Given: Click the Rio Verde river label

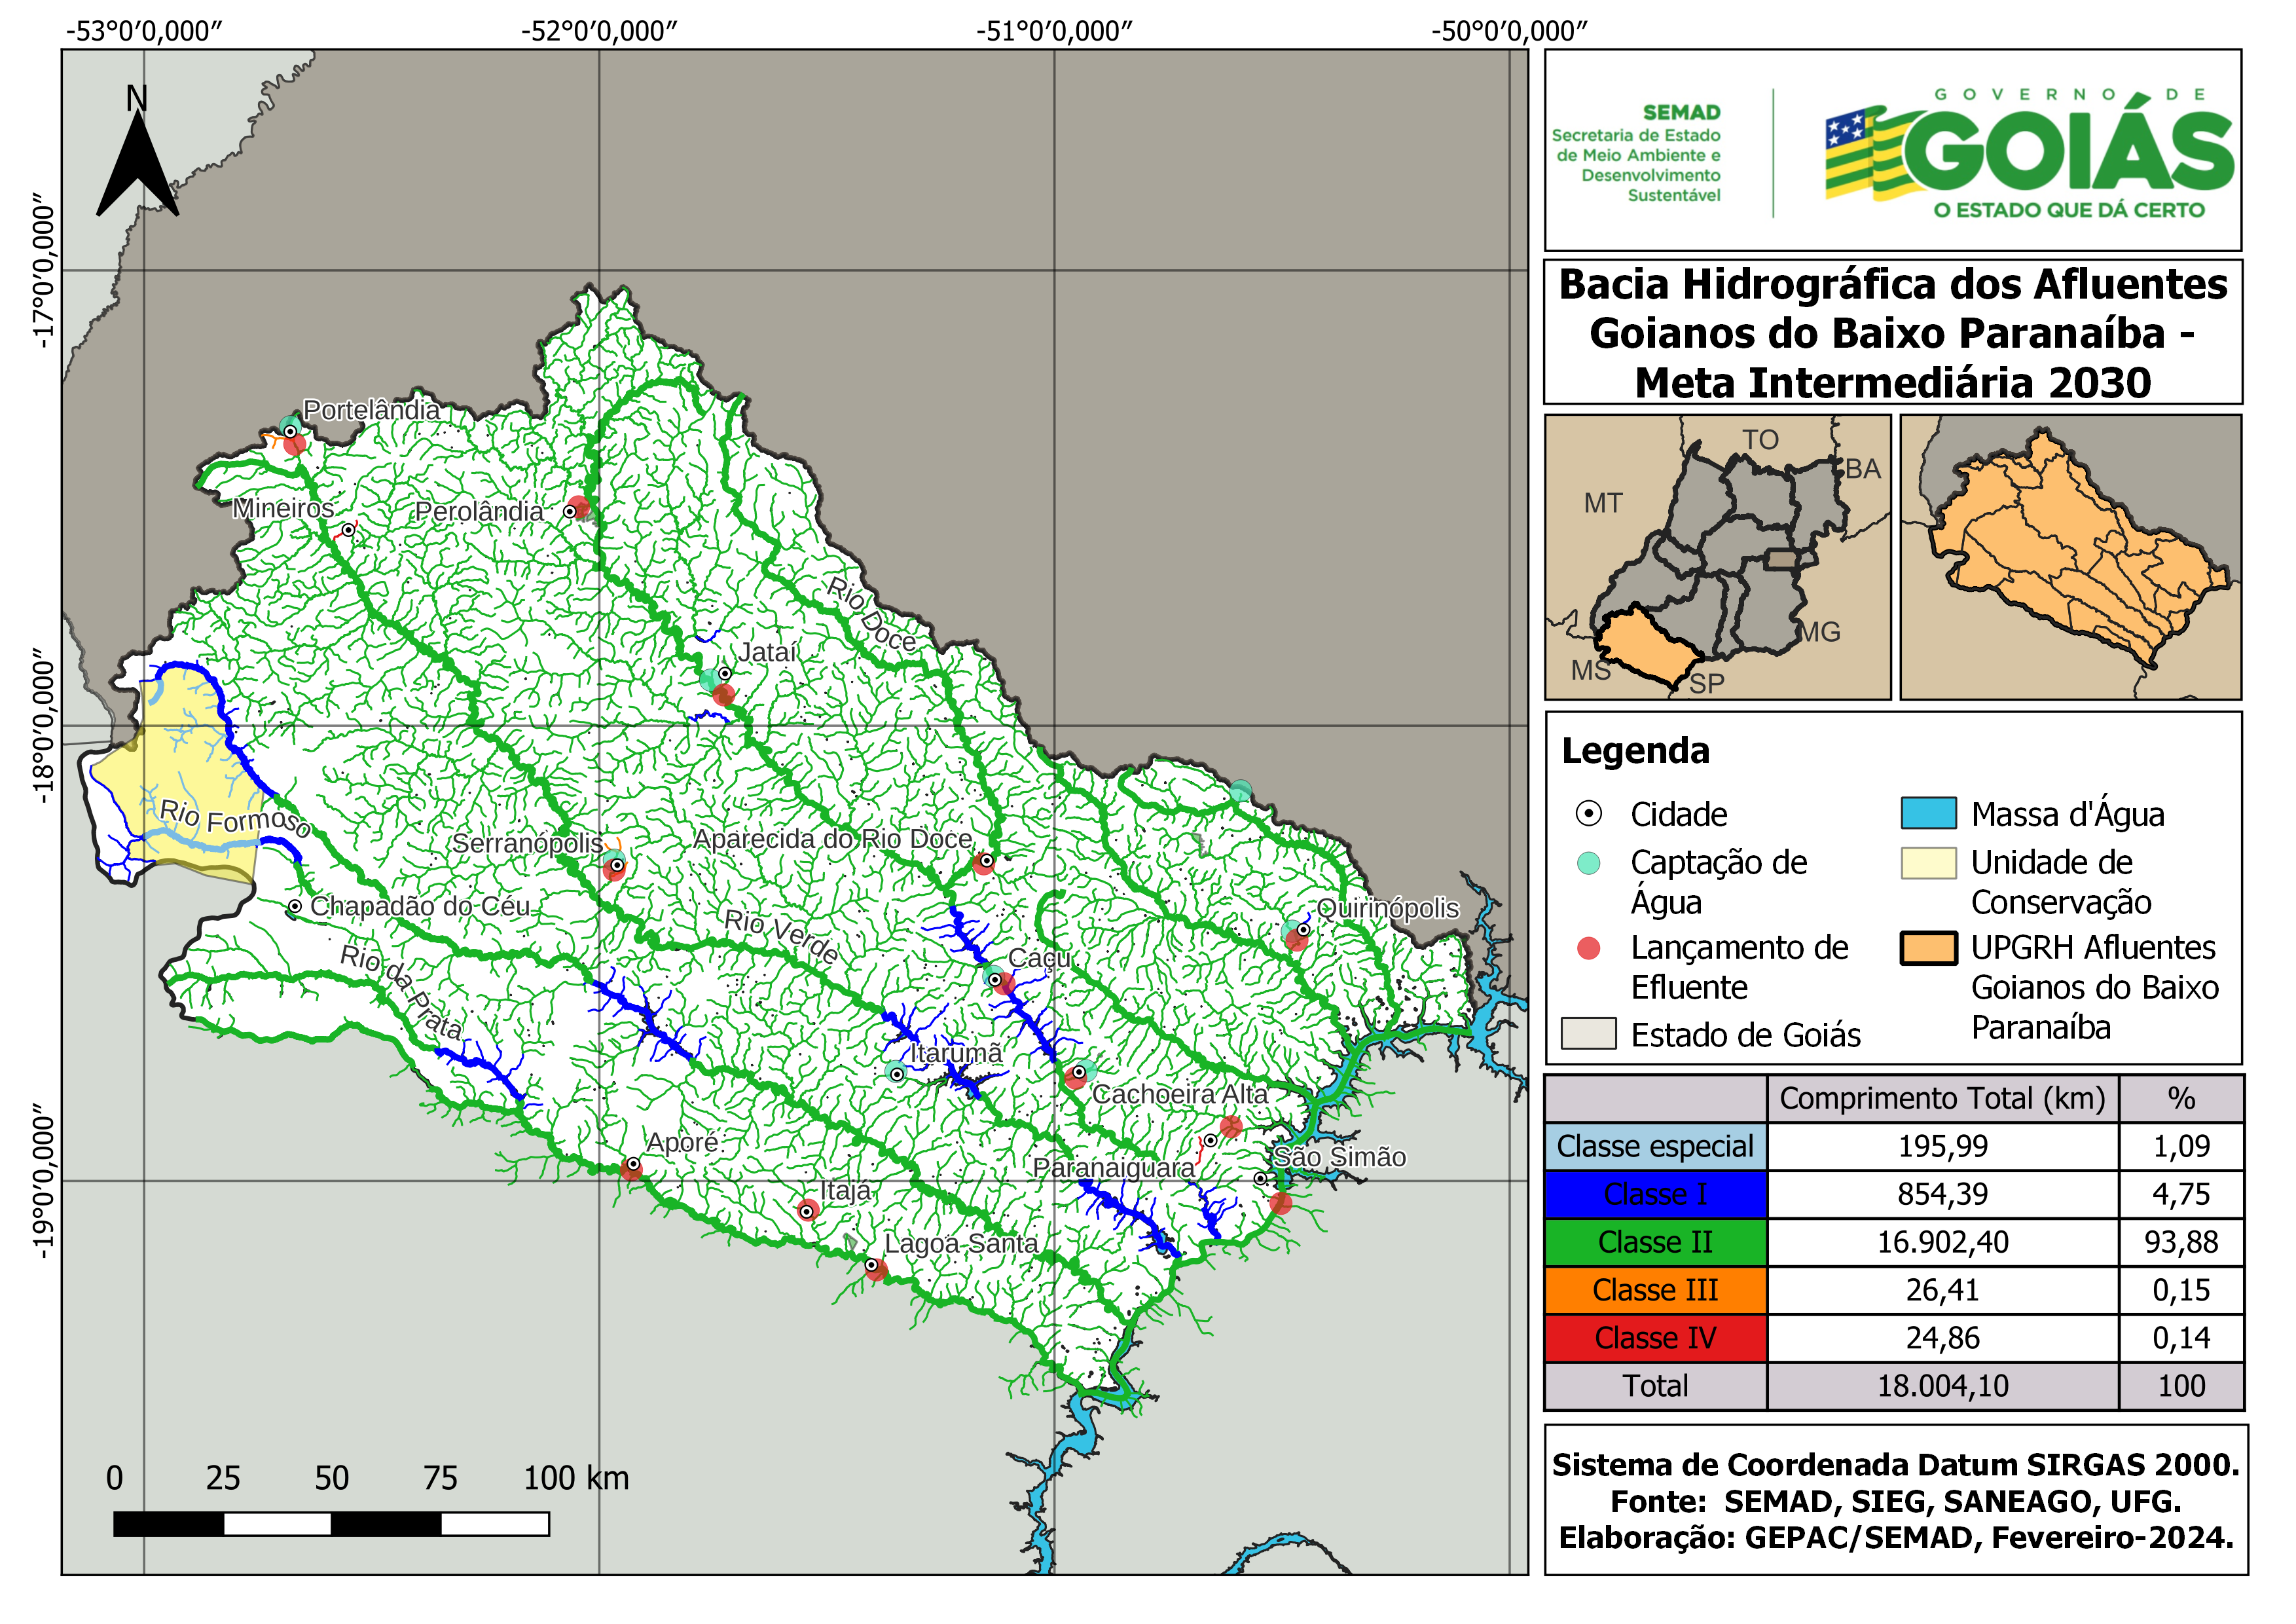Looking at the screenshot, I should click(781, 936).
